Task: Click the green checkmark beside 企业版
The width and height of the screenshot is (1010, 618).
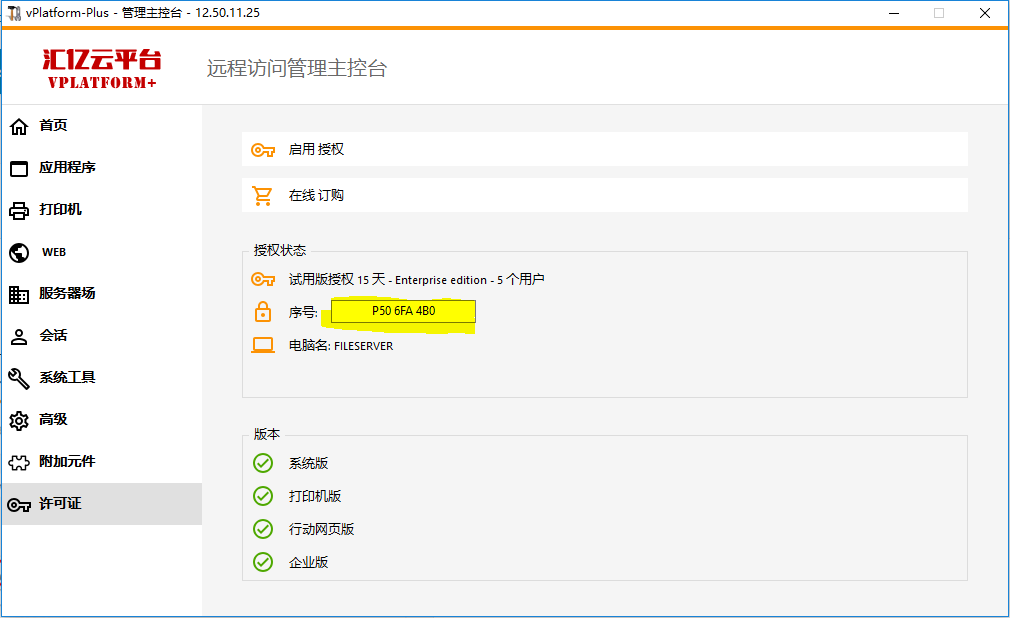Action: 263,562
